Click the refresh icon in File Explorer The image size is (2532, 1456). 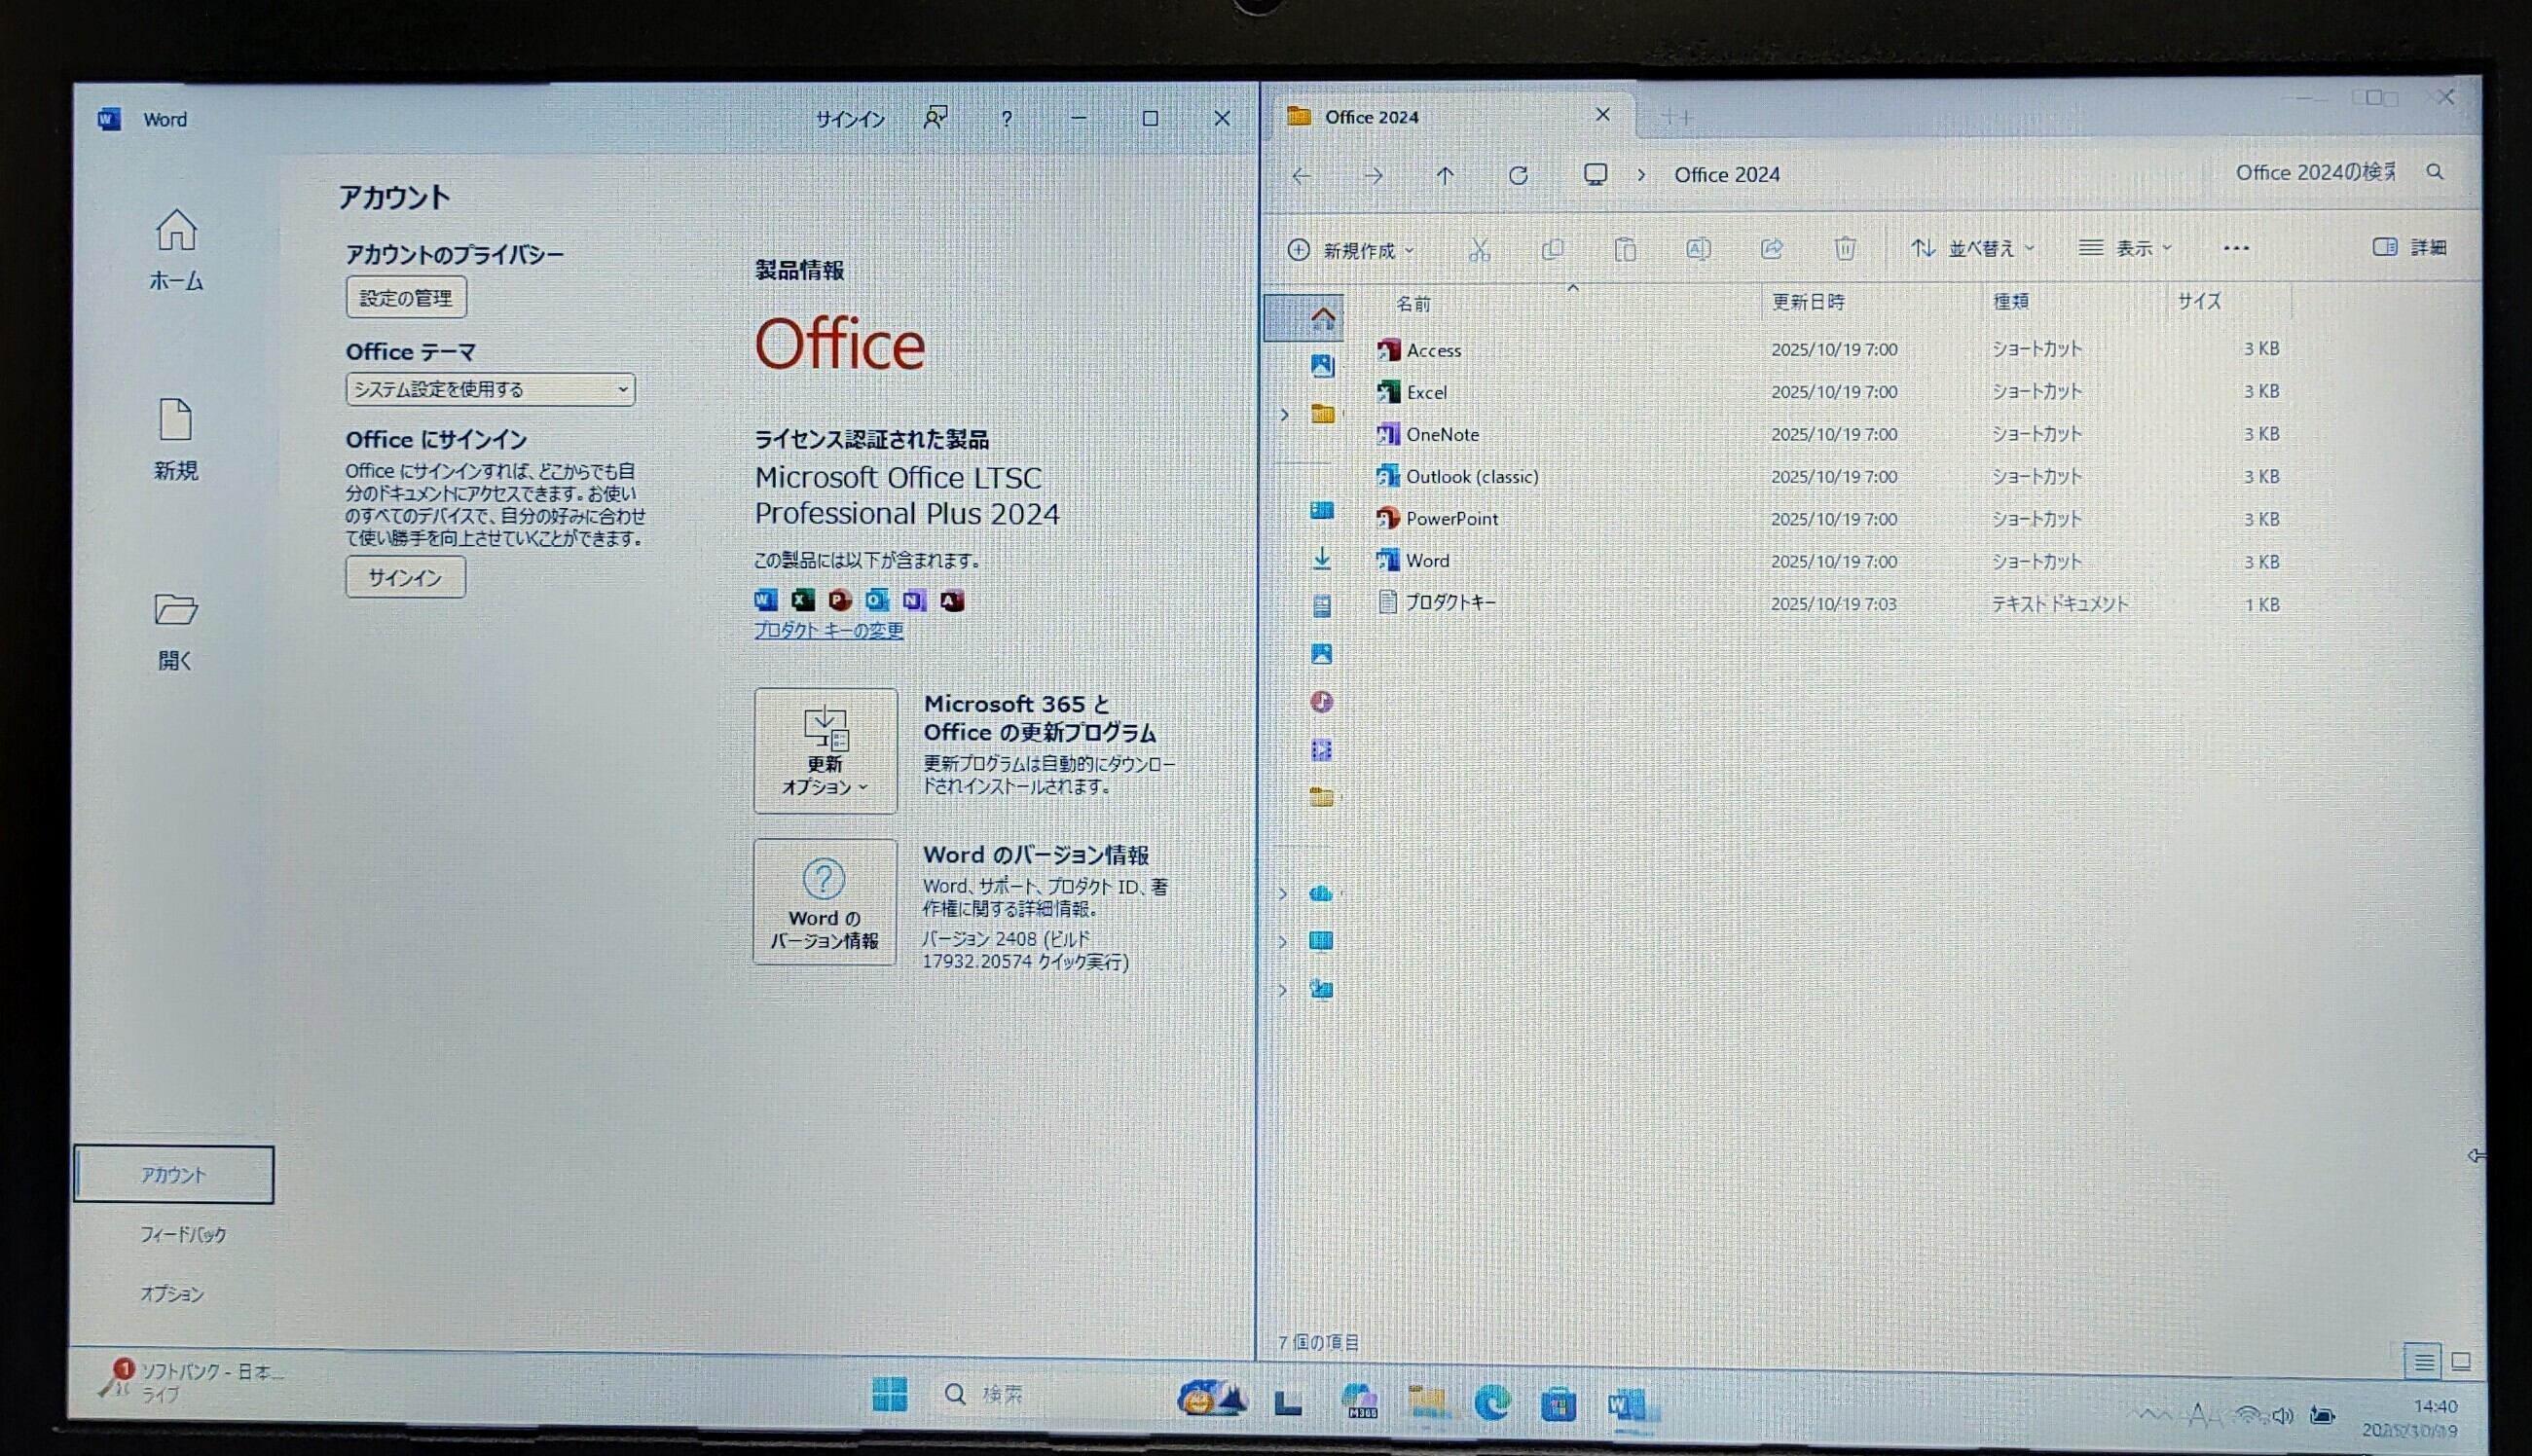[x=1518, y=176]
